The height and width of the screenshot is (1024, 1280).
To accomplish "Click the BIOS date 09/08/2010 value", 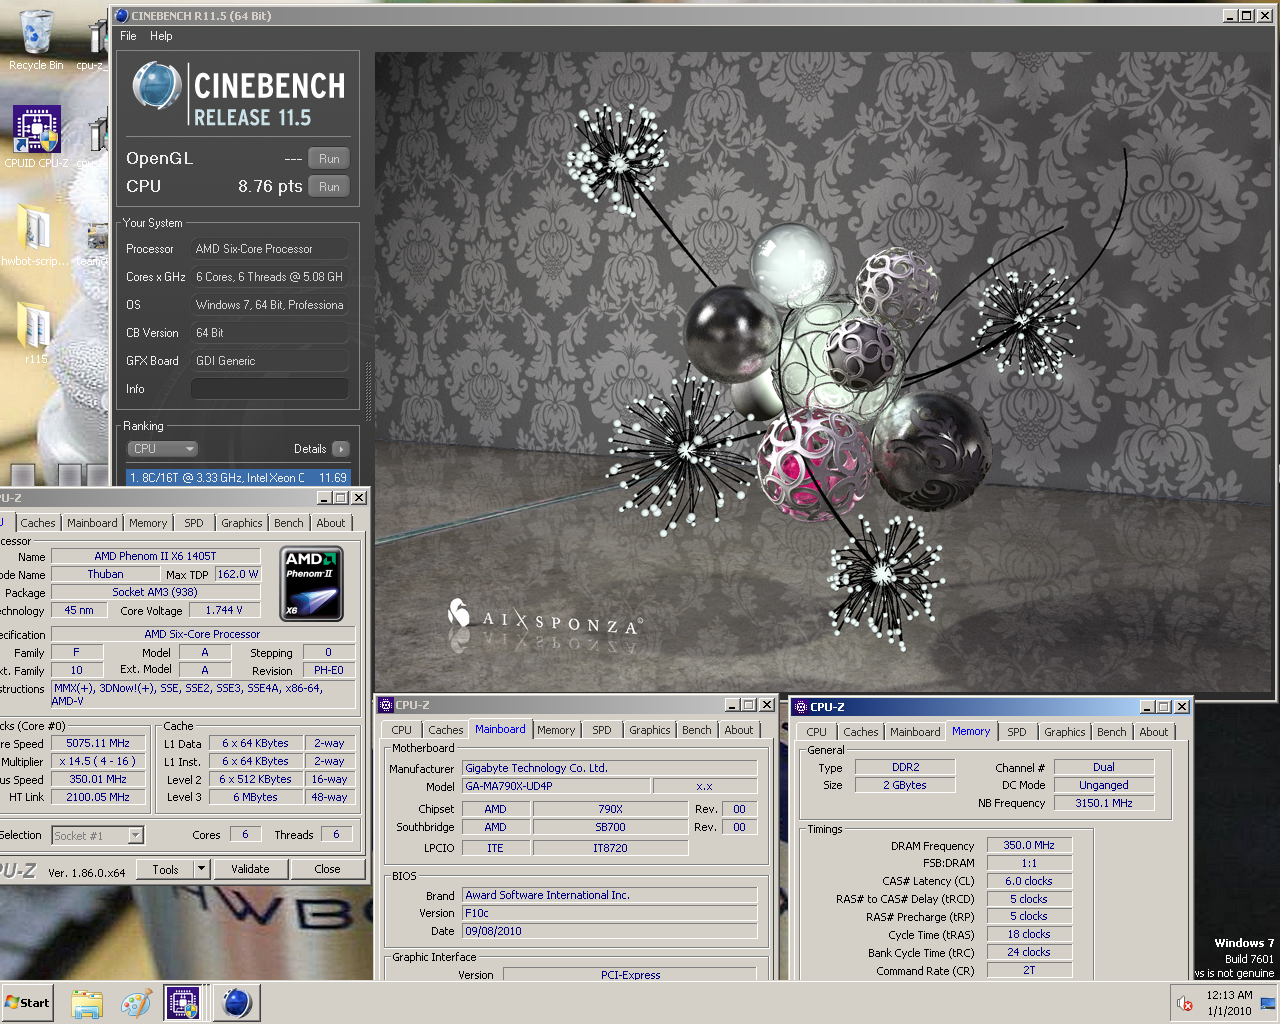I will coord(610,931).
